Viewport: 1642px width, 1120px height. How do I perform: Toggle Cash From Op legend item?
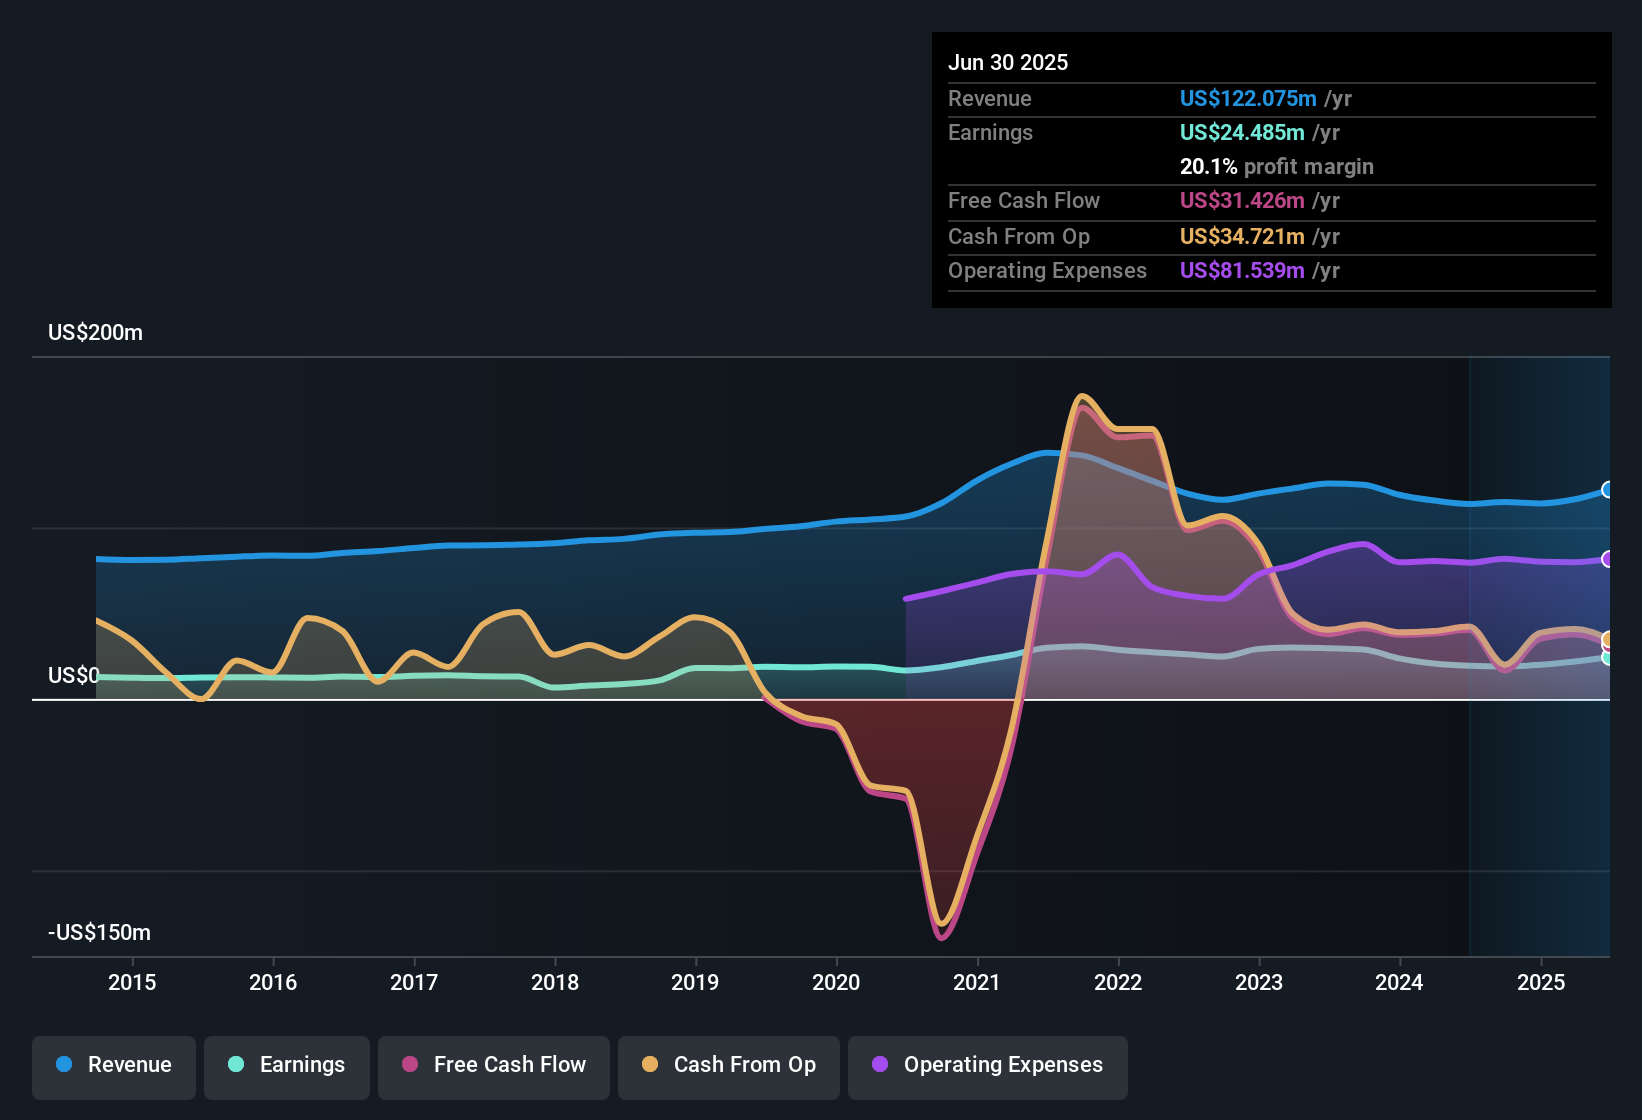(729, 1066)
